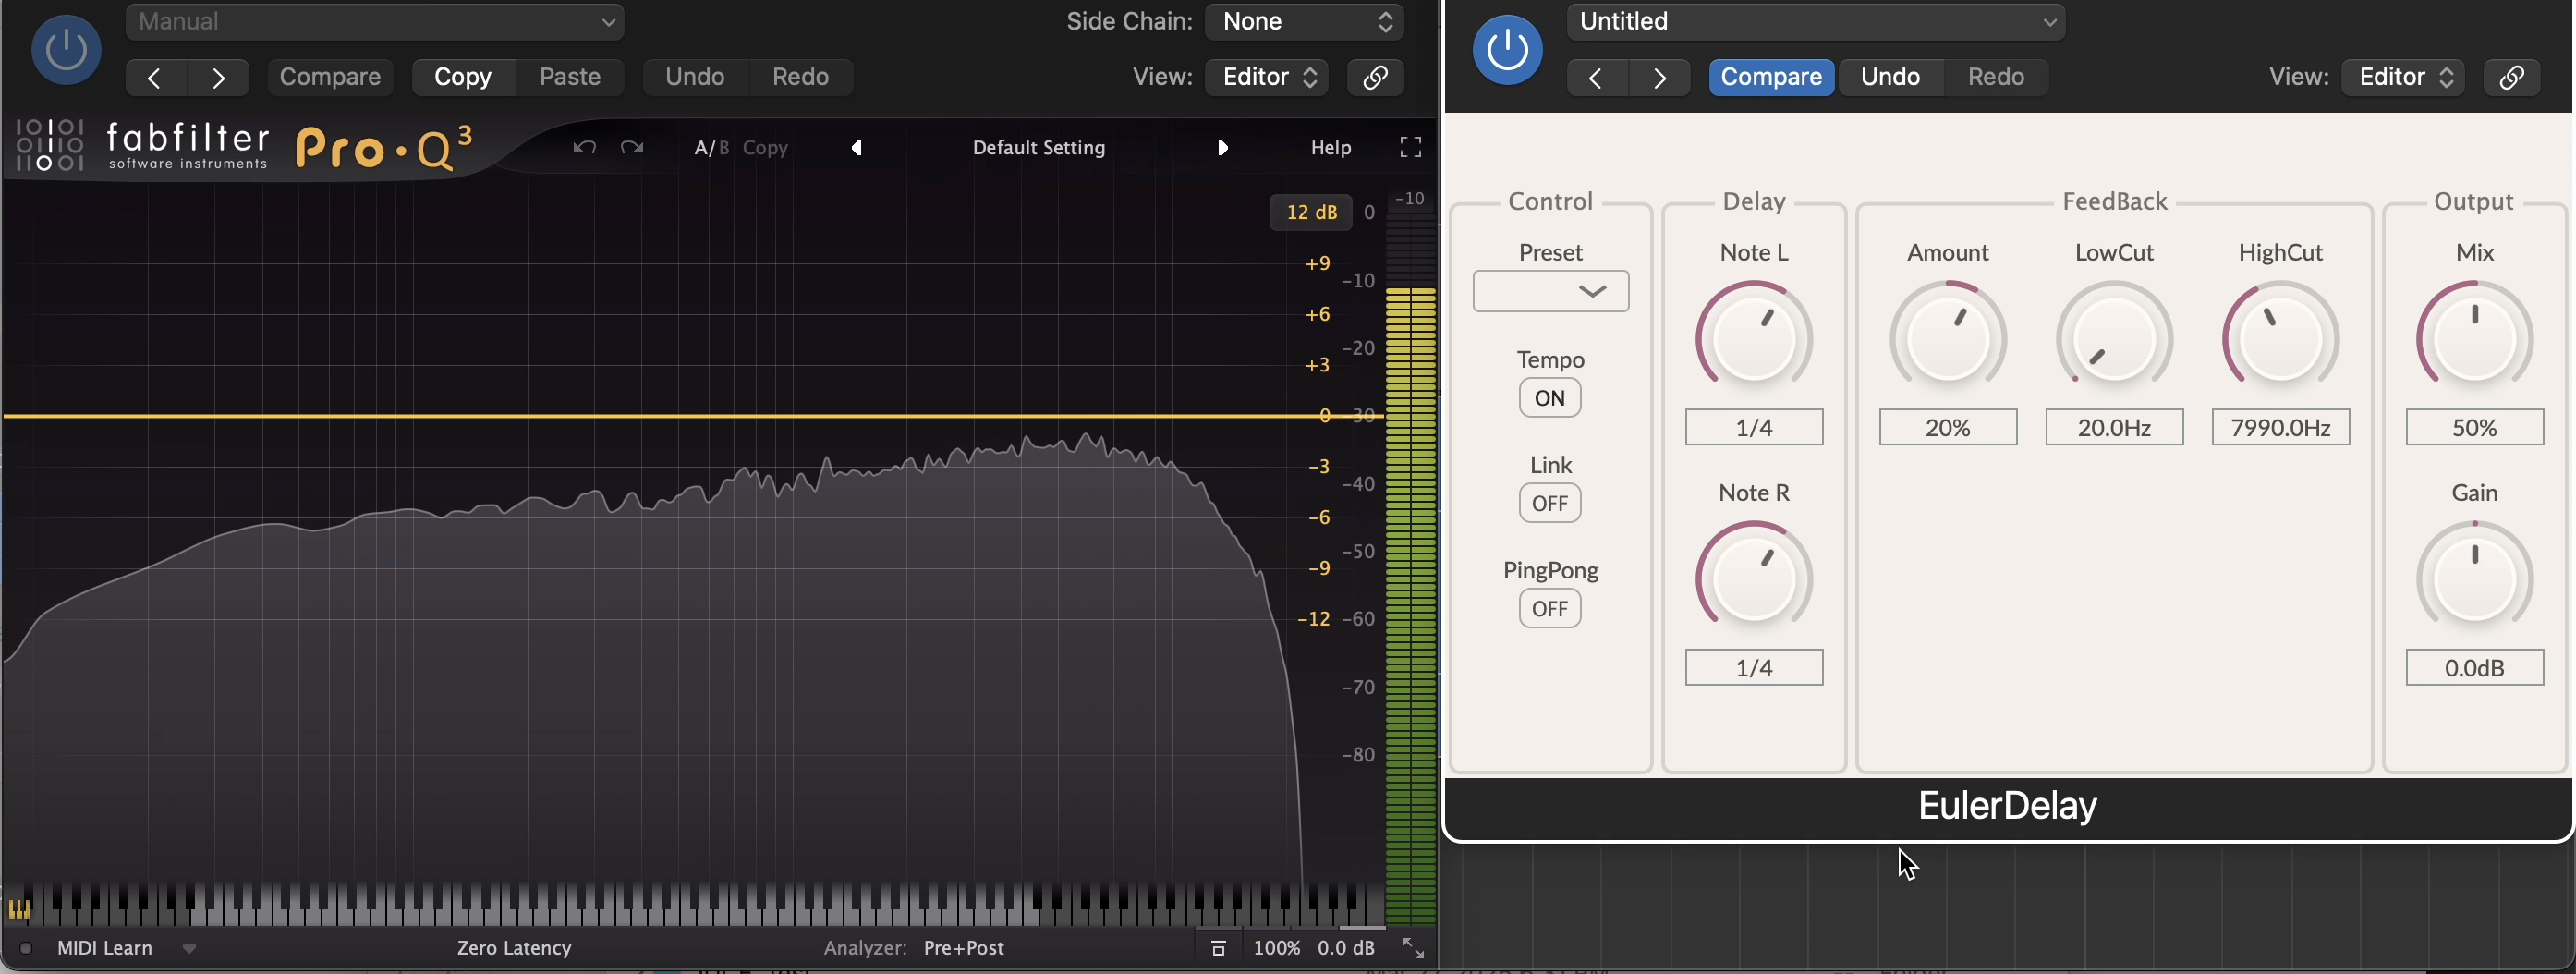Toggle the PingPong OFF button
This screenshot has height=974, width=2576.
point(1550,609)
